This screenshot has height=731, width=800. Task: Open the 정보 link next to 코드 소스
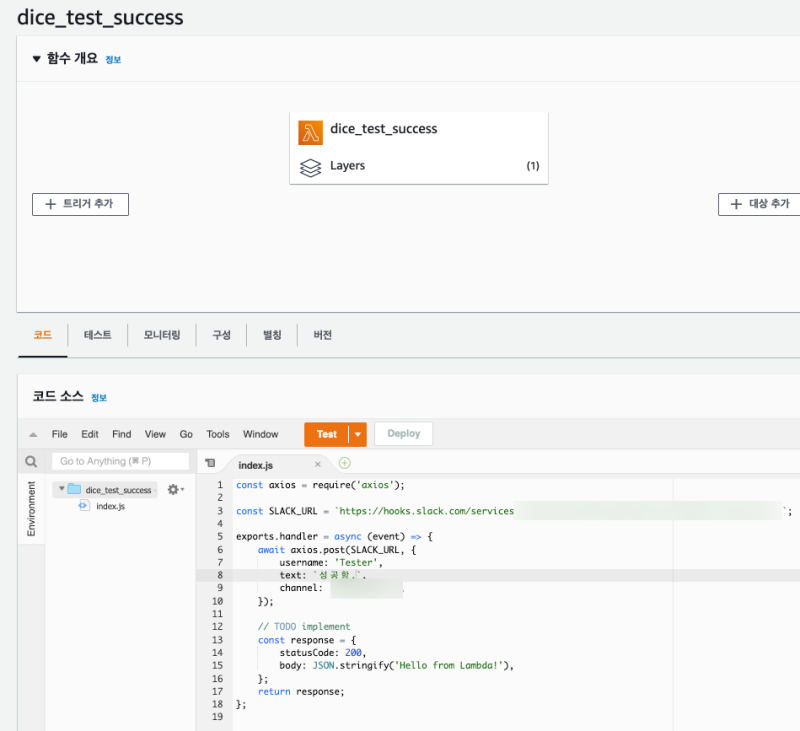(98, 398)
